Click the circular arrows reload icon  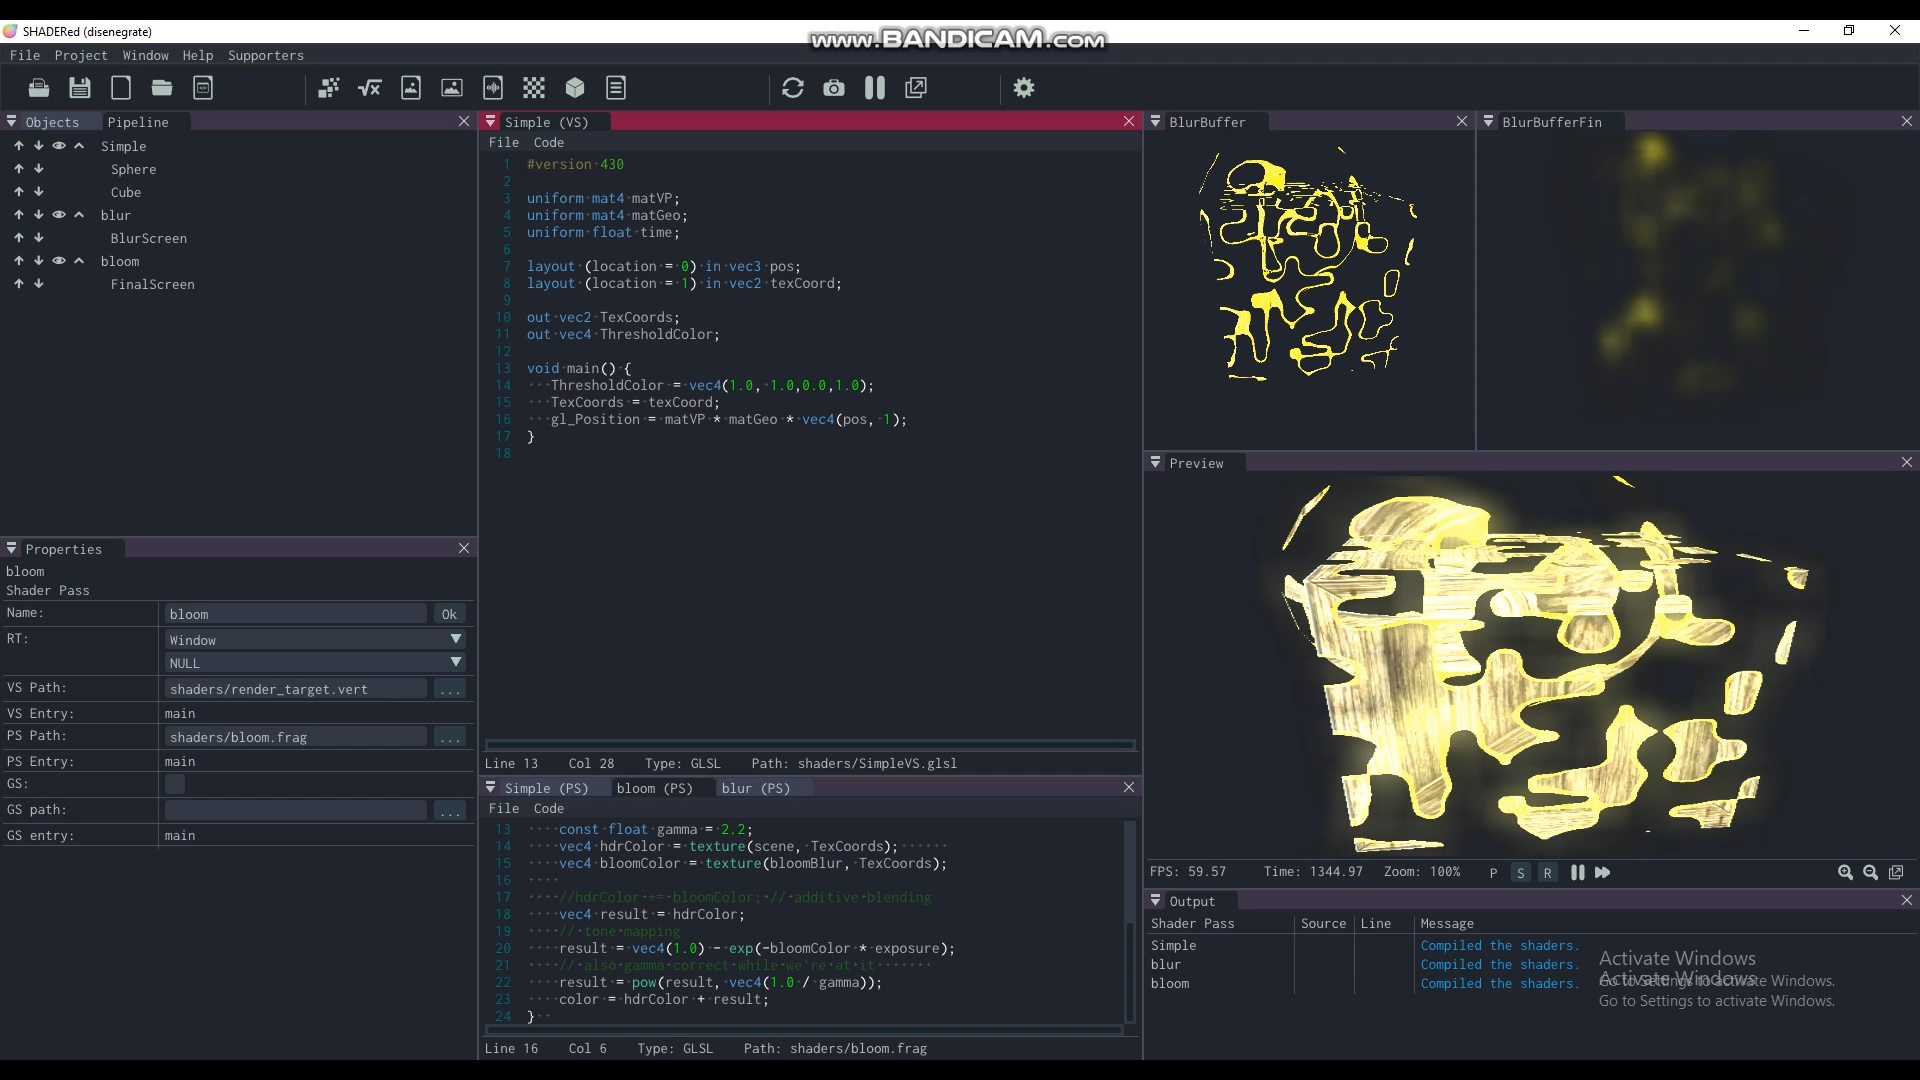pyautogui.click(x=793, y=88)
